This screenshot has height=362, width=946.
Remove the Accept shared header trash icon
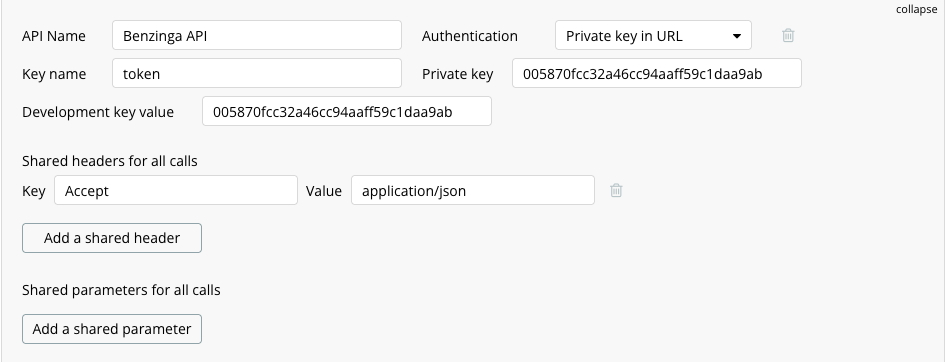click(616, 191)
